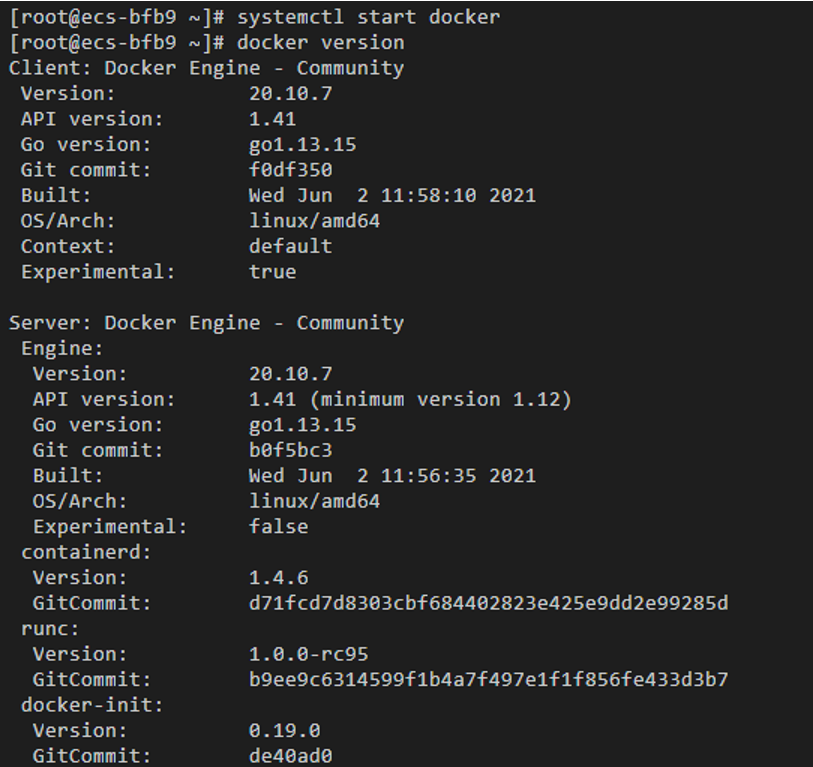
Task: Click the 'Engine:' section label
Action: [62, 348]
